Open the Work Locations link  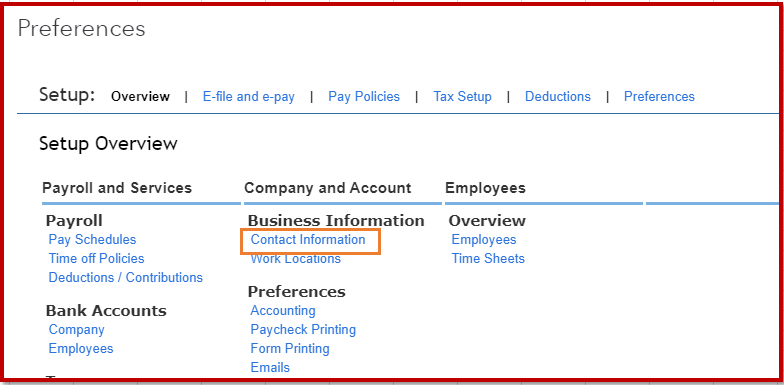296,259
